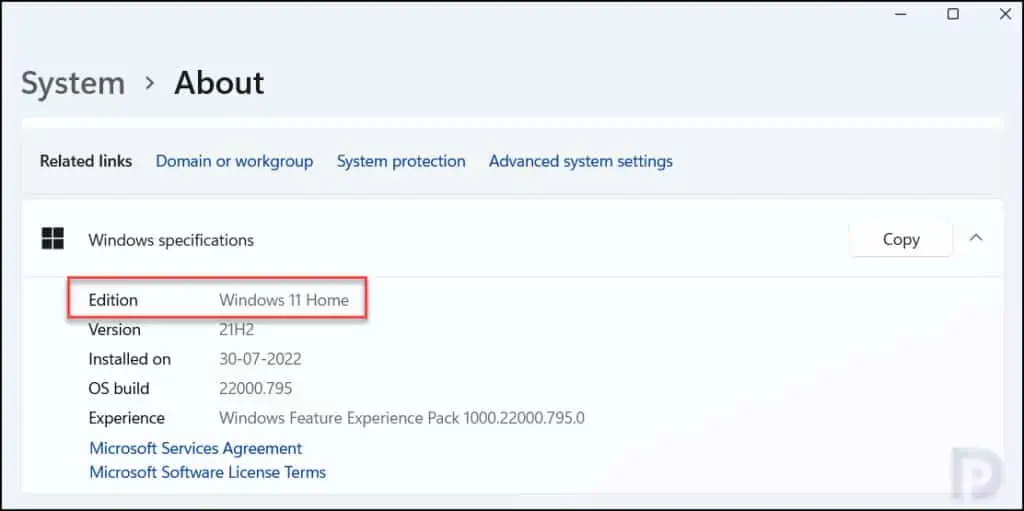
Task: Click the Edition label
Action: click(x=113, y=301)
